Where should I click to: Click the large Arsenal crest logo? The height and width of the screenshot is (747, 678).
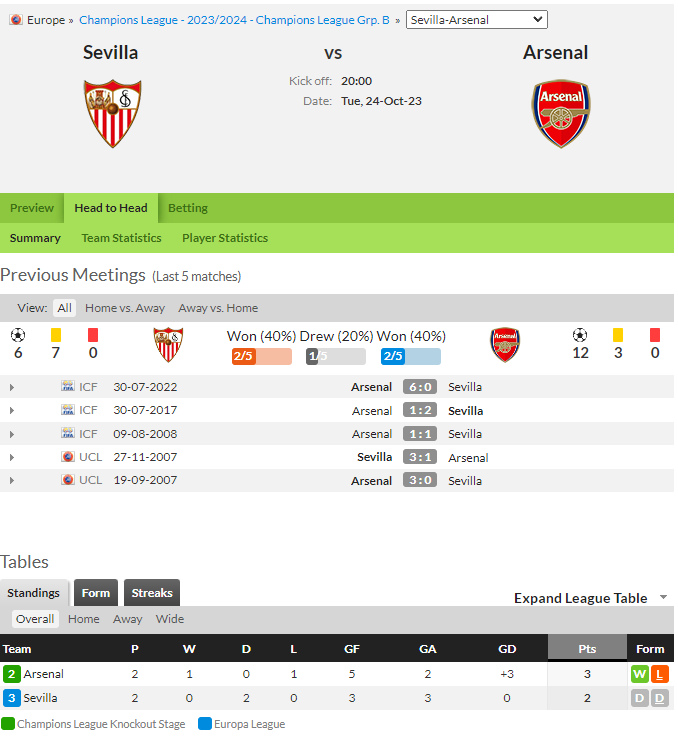561,113
